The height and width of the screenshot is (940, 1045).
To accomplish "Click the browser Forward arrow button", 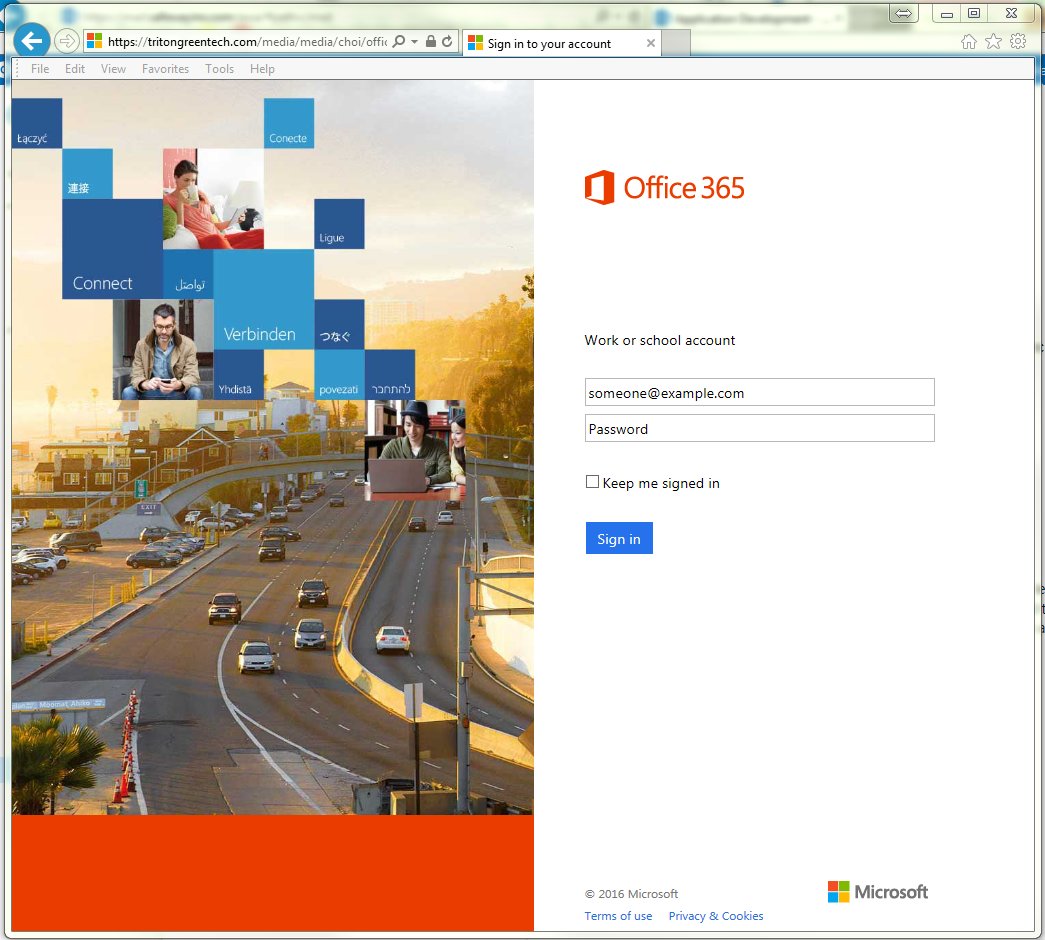I will (66, 41).
